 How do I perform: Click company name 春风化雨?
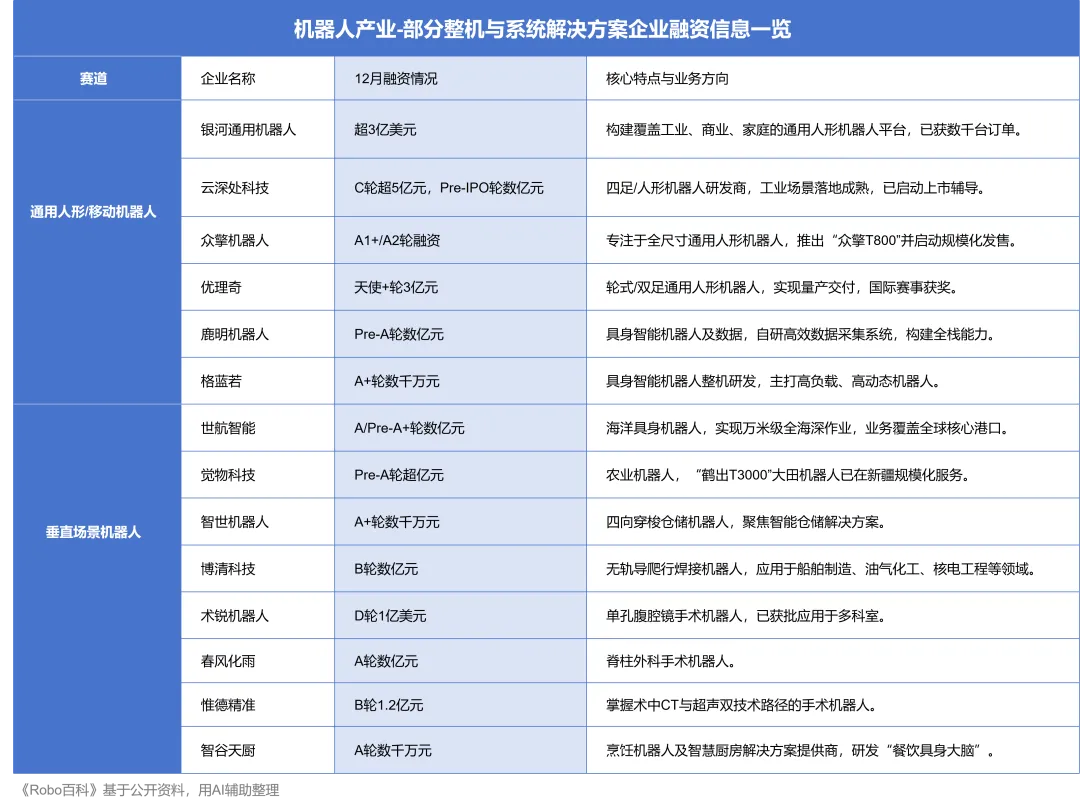228,661
